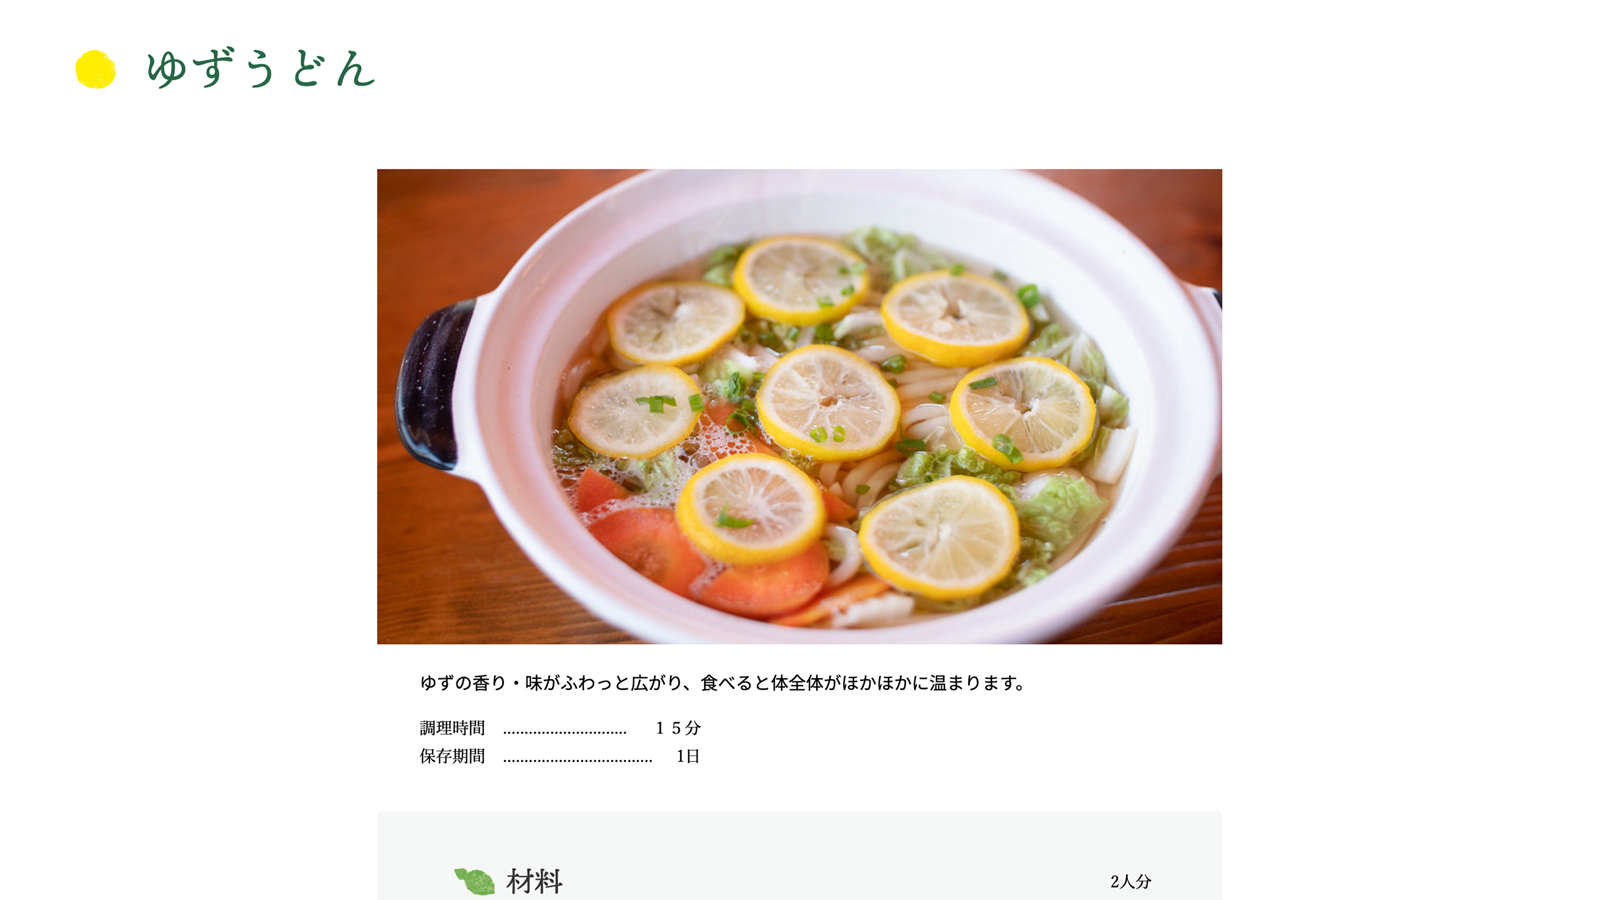Select the 1日 storage period value
This screenshot has width=1600, height=900.
pyautogui.click(x=688, y=756)
